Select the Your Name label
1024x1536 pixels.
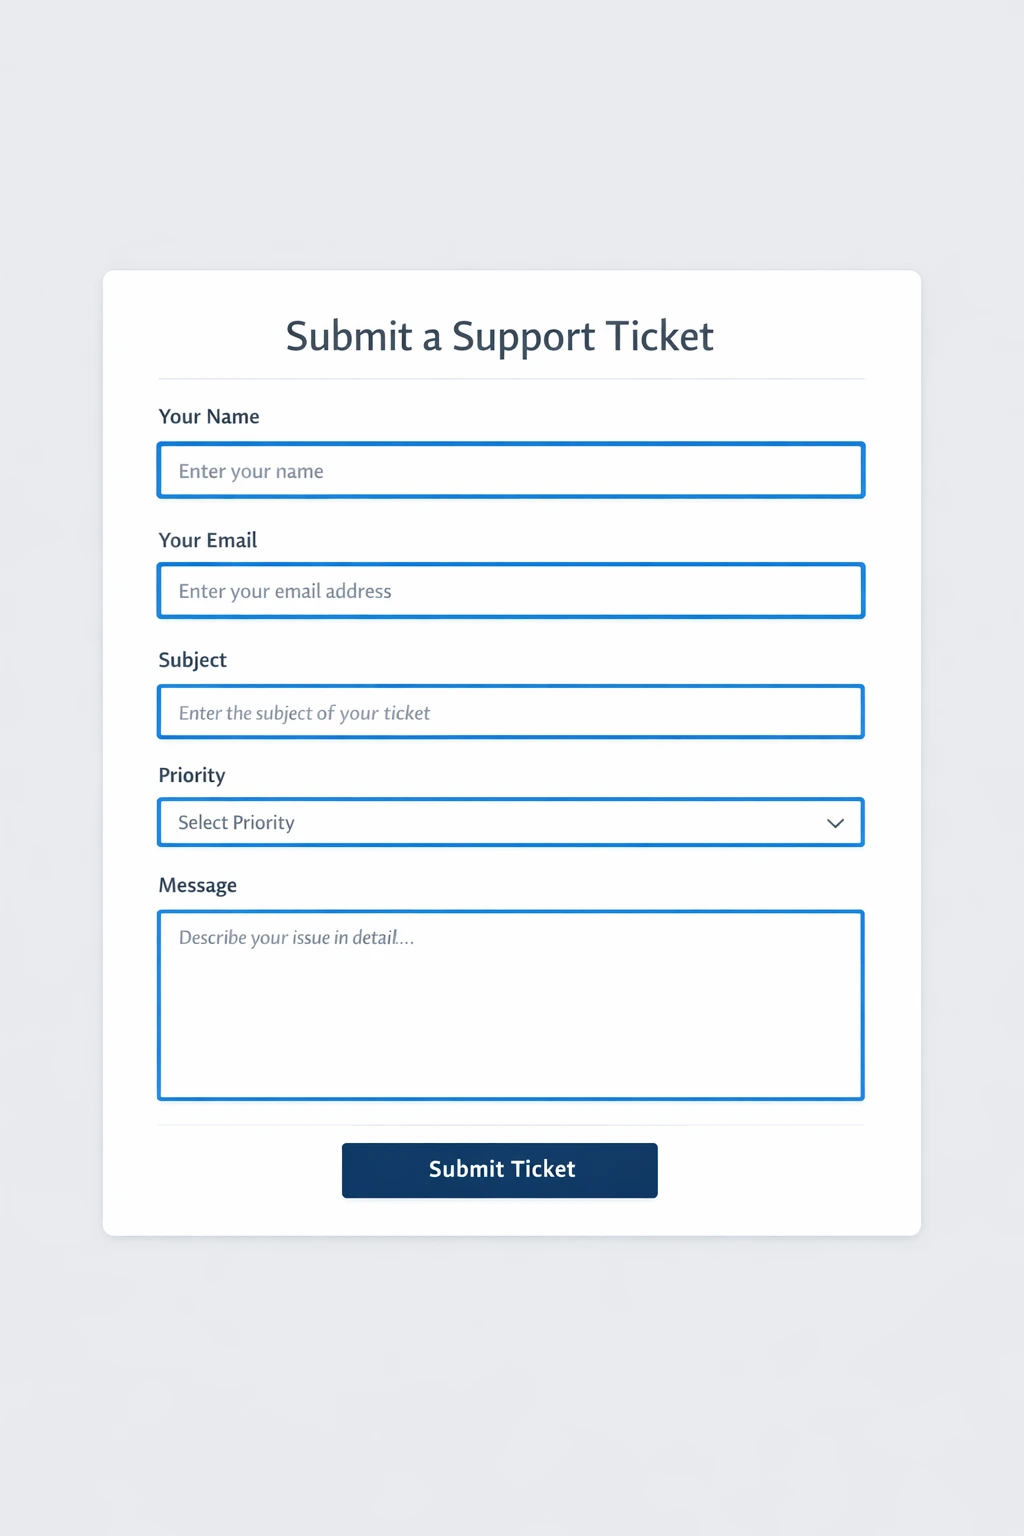click(x=209, y=416)
